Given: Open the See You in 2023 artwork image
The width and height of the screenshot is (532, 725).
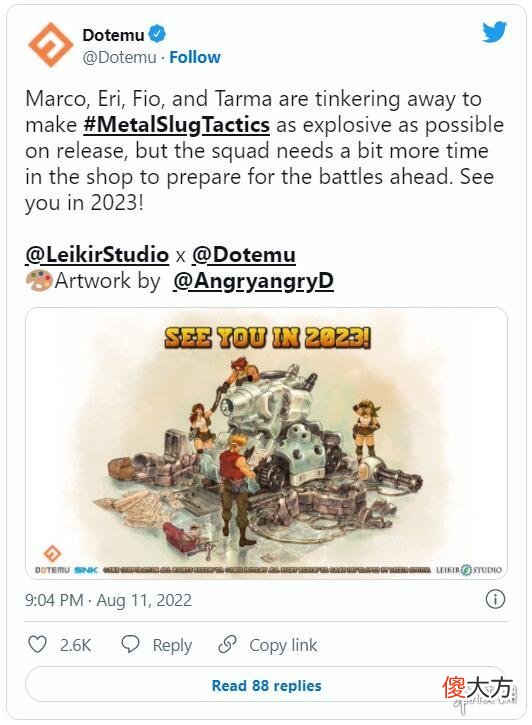Looking at the screenshot, I should tap(266, 443).
